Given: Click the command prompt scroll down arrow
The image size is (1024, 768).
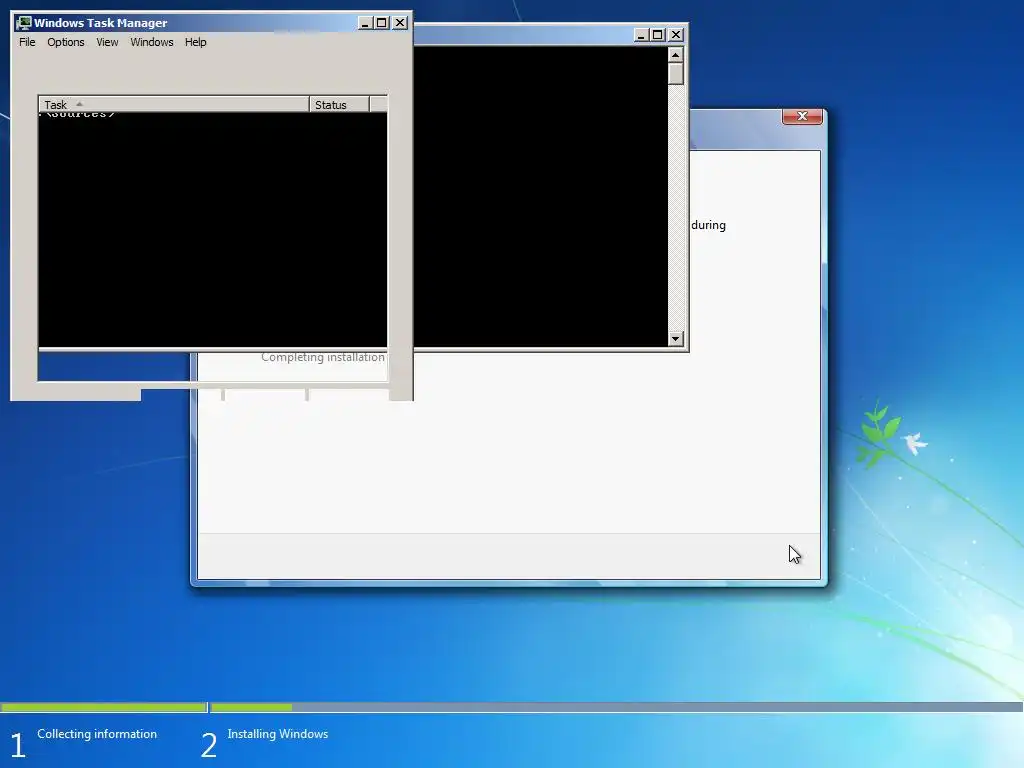Looking at the screenshot, I should click(x=675, y=338).
